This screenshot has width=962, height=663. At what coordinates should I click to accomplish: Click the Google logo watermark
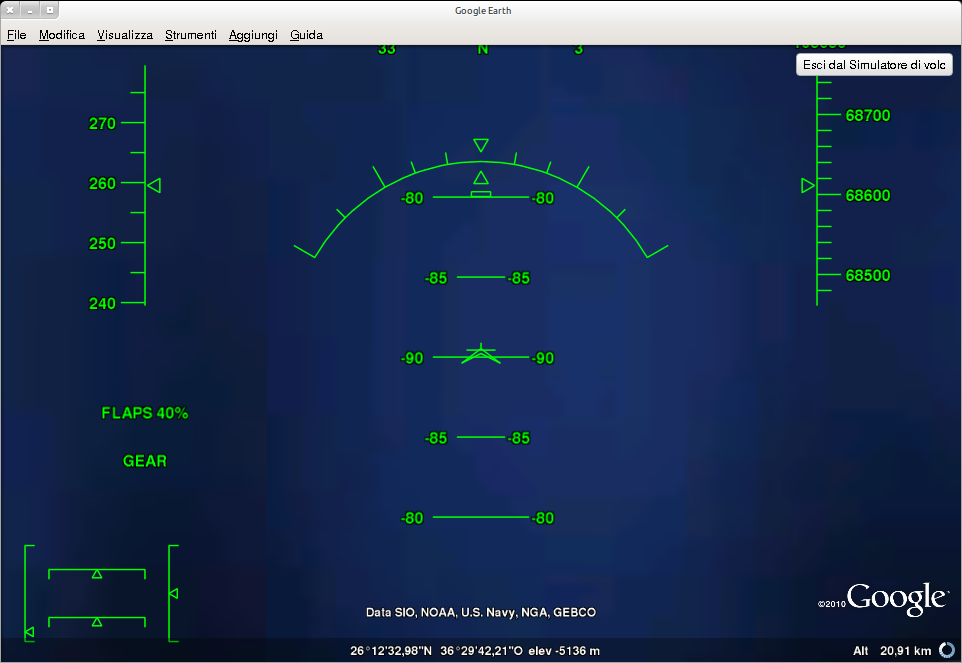896,598
